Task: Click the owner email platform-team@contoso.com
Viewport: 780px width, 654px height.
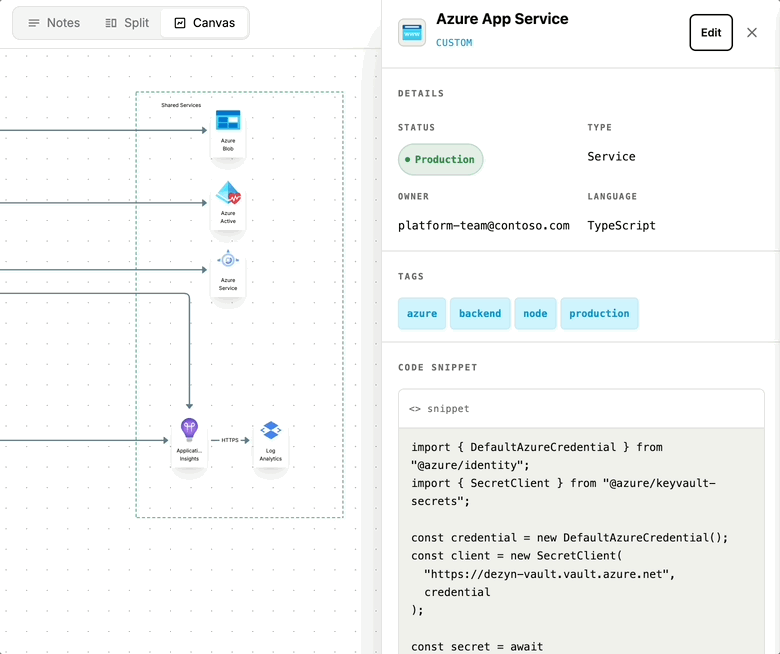Action: point(484,226)
